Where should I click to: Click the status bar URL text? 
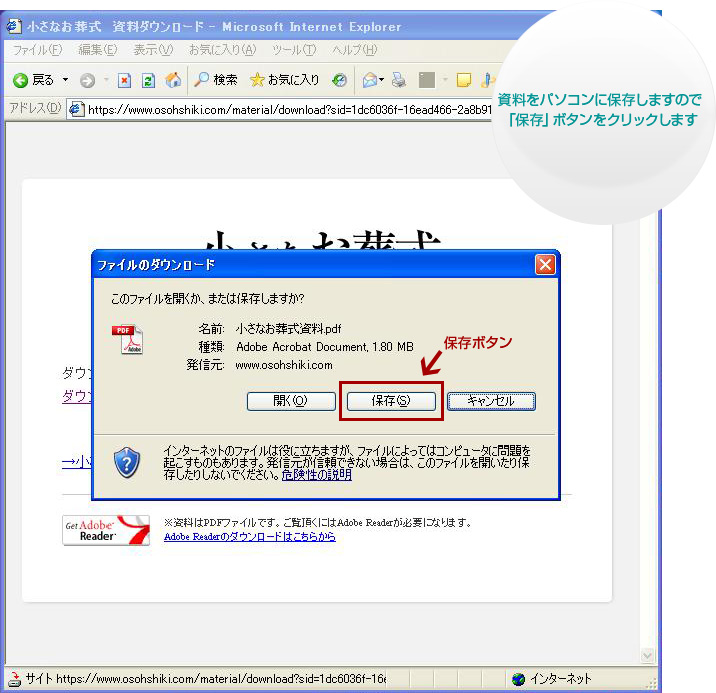pyautogui.click(x=206, y=679)
